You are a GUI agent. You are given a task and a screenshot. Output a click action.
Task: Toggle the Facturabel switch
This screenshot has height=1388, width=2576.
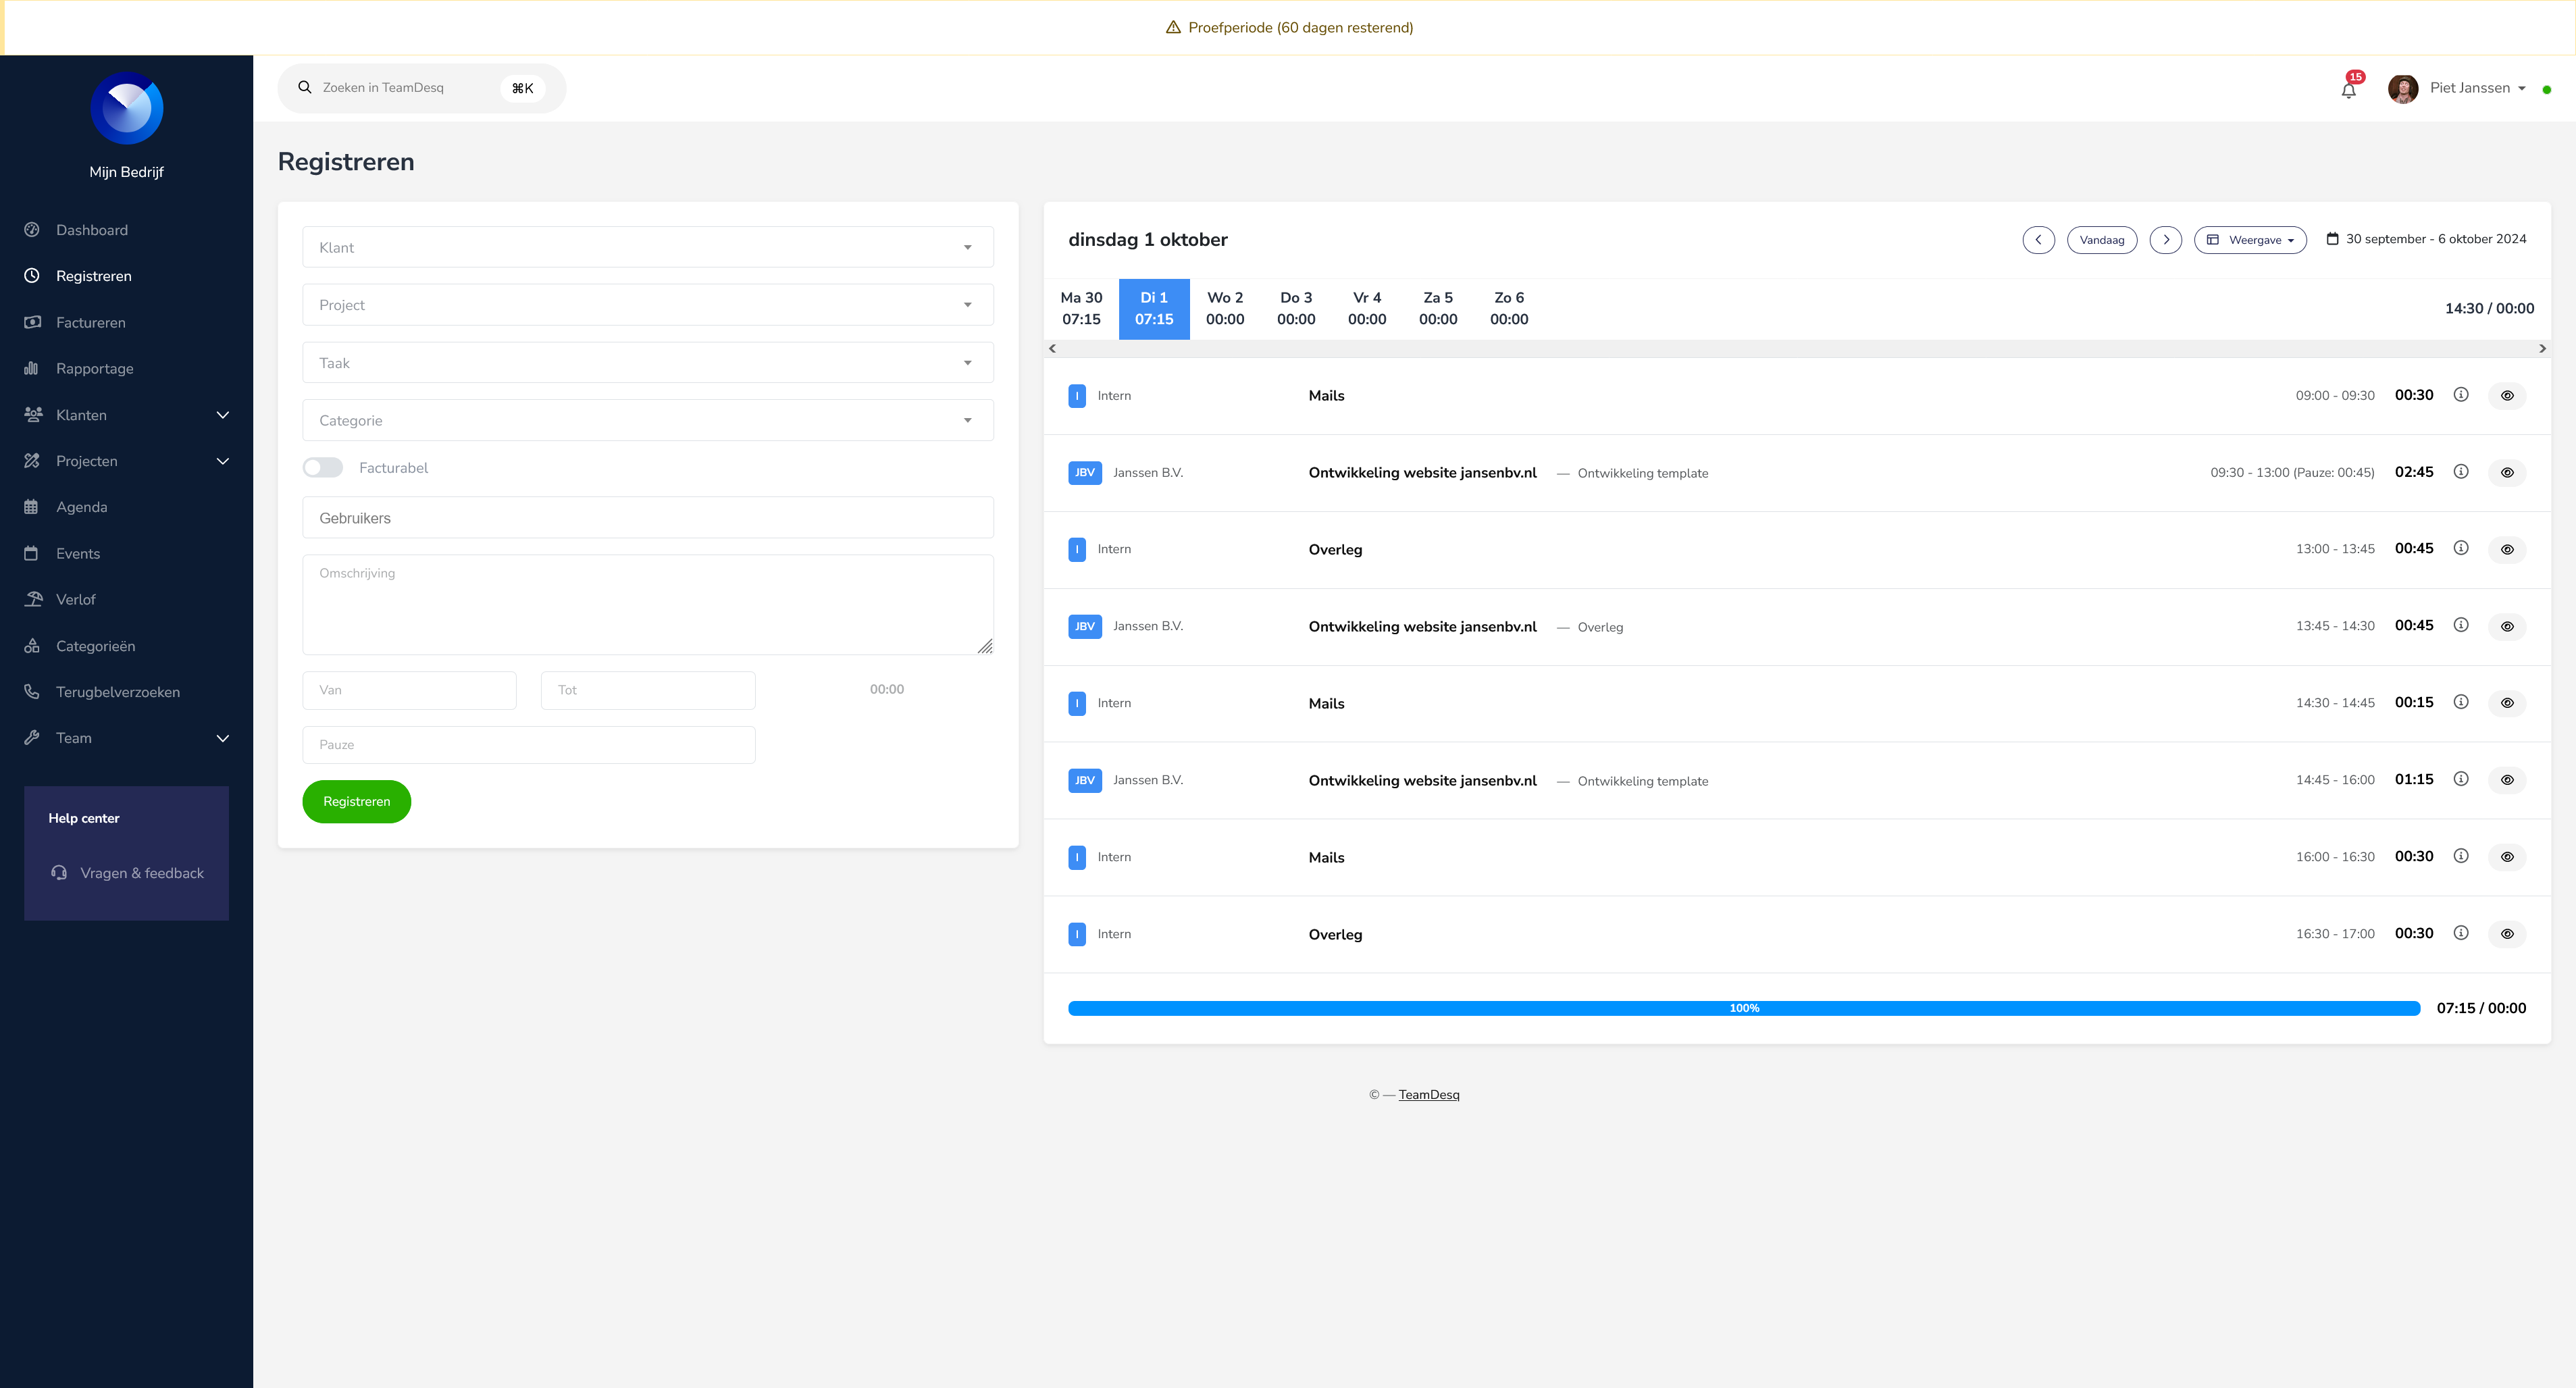[x=323, y=467]
